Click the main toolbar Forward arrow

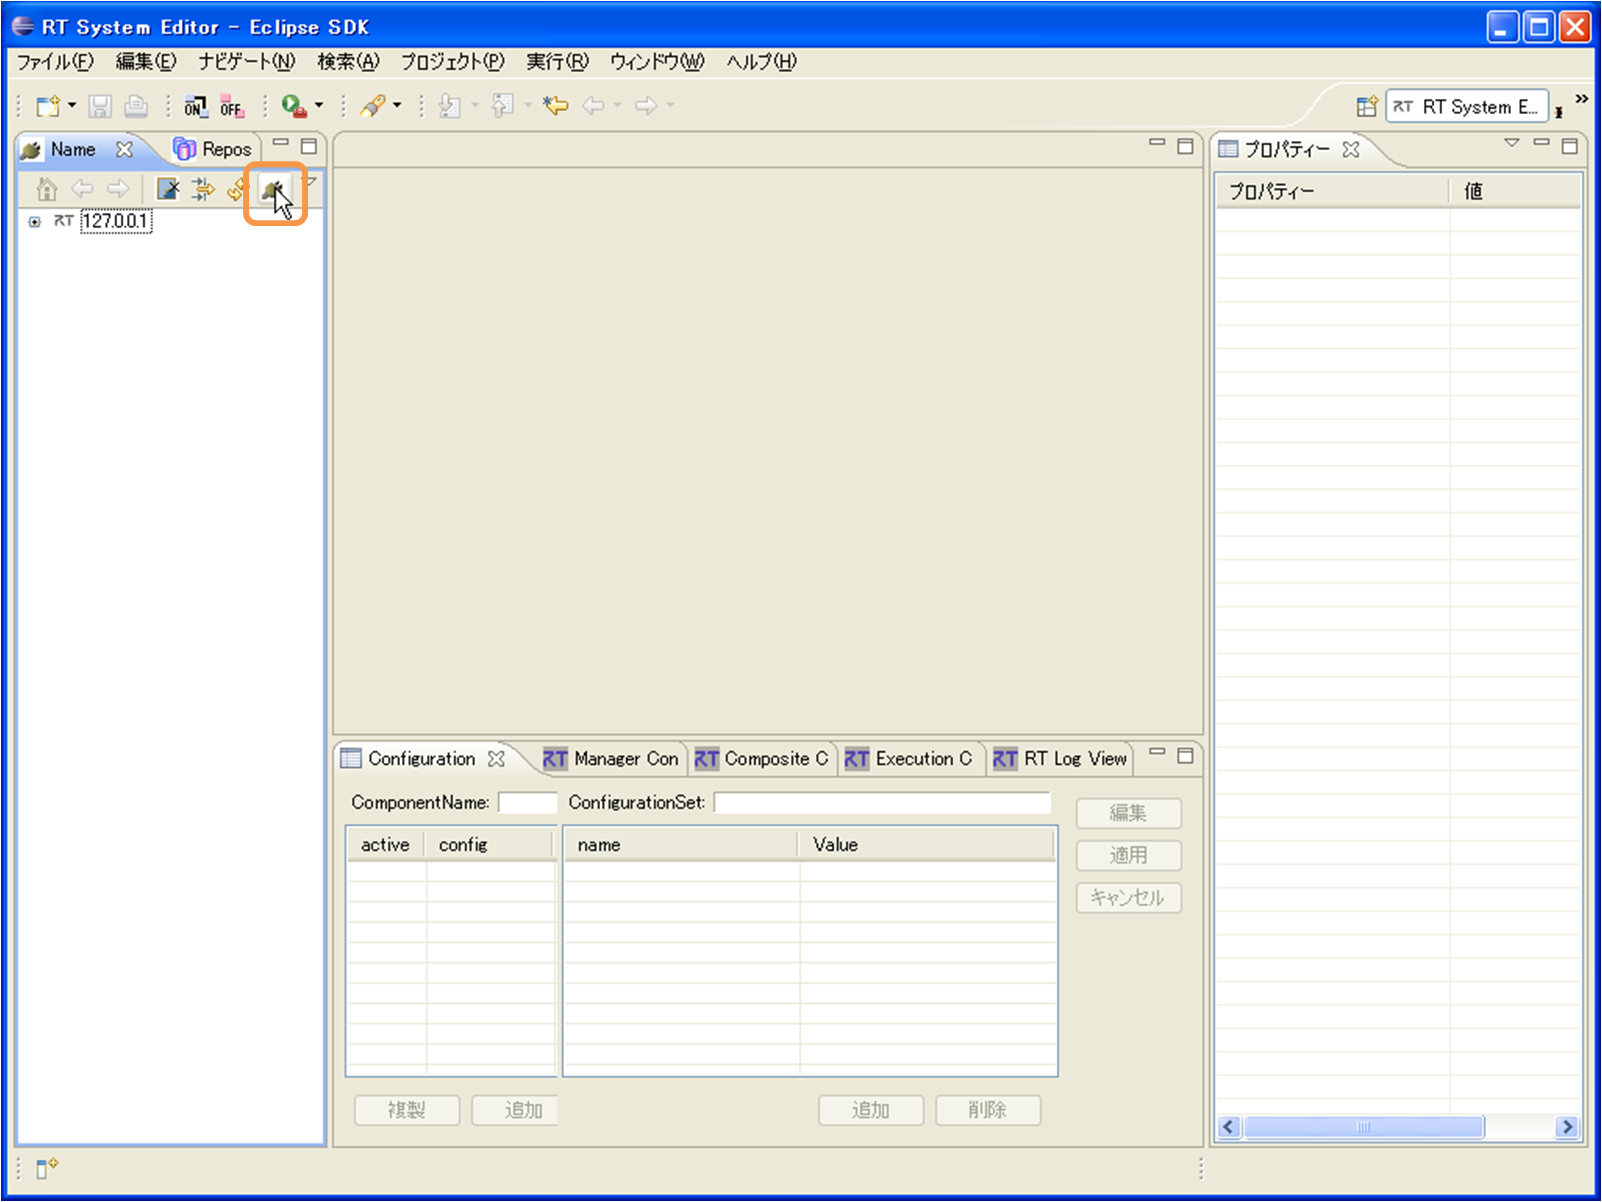click(646, 105)
